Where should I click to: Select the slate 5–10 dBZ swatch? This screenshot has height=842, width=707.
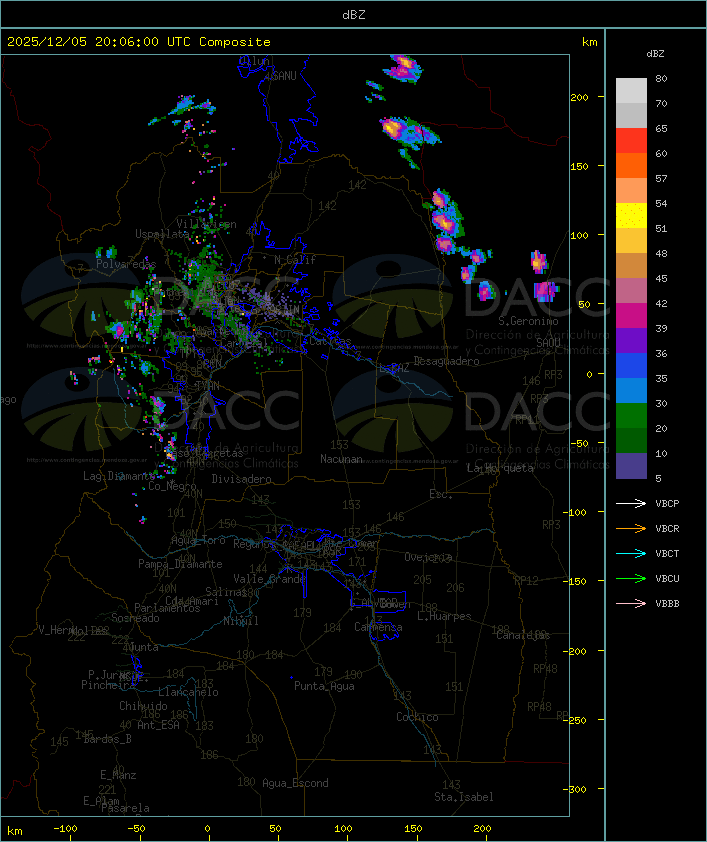(631, 466)
